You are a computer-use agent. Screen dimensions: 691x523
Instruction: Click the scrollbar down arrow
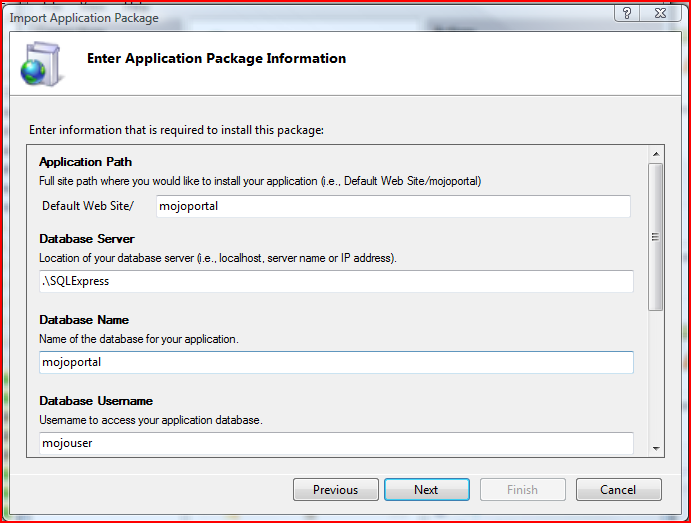pos(656,449)
